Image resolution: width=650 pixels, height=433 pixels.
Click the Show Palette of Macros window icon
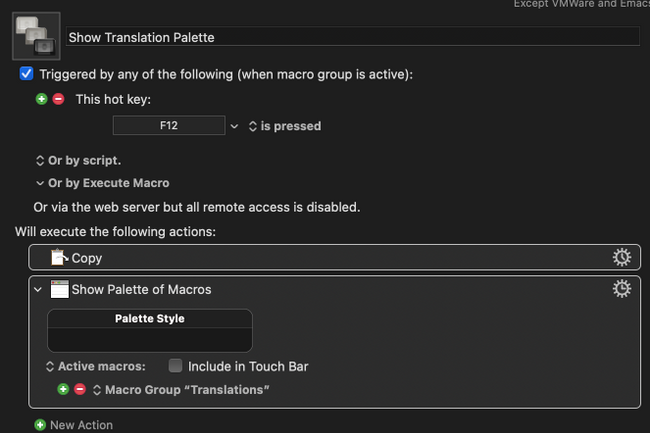pyautogui.click(x=60, y=290)
